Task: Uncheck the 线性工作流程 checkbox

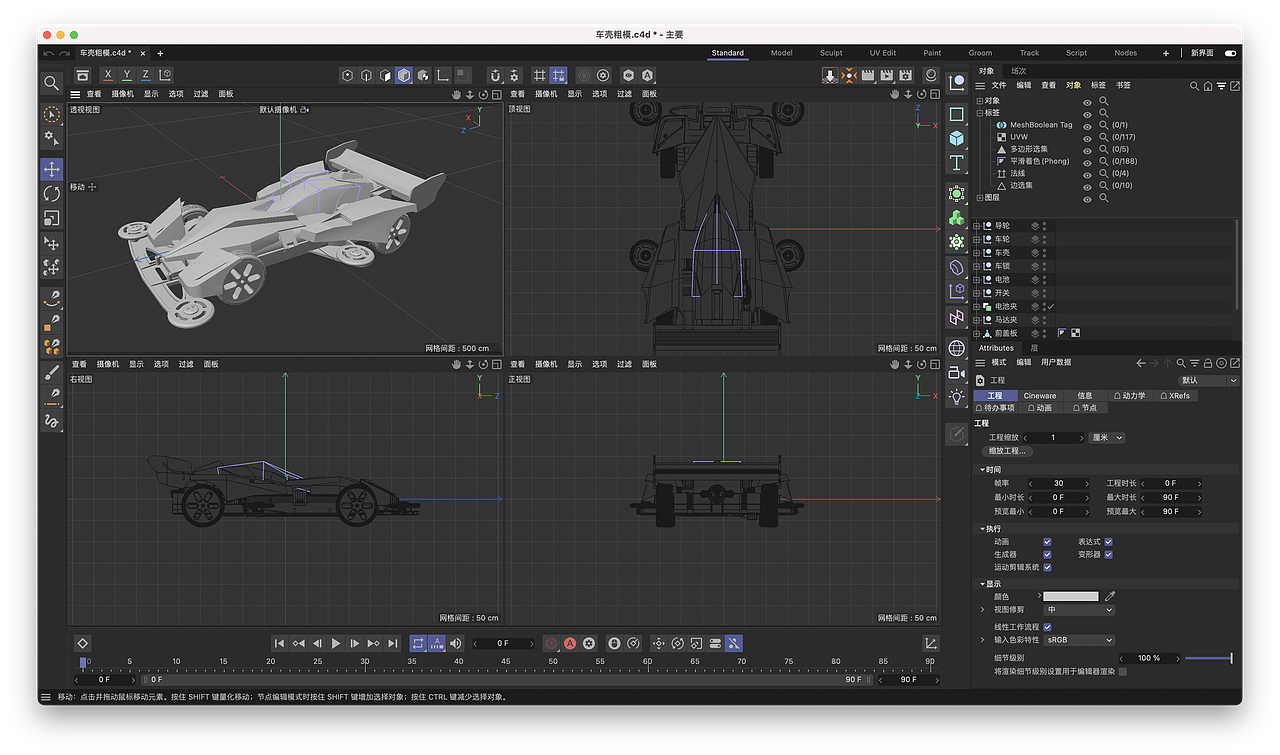Action: (x=1047, y=627)
